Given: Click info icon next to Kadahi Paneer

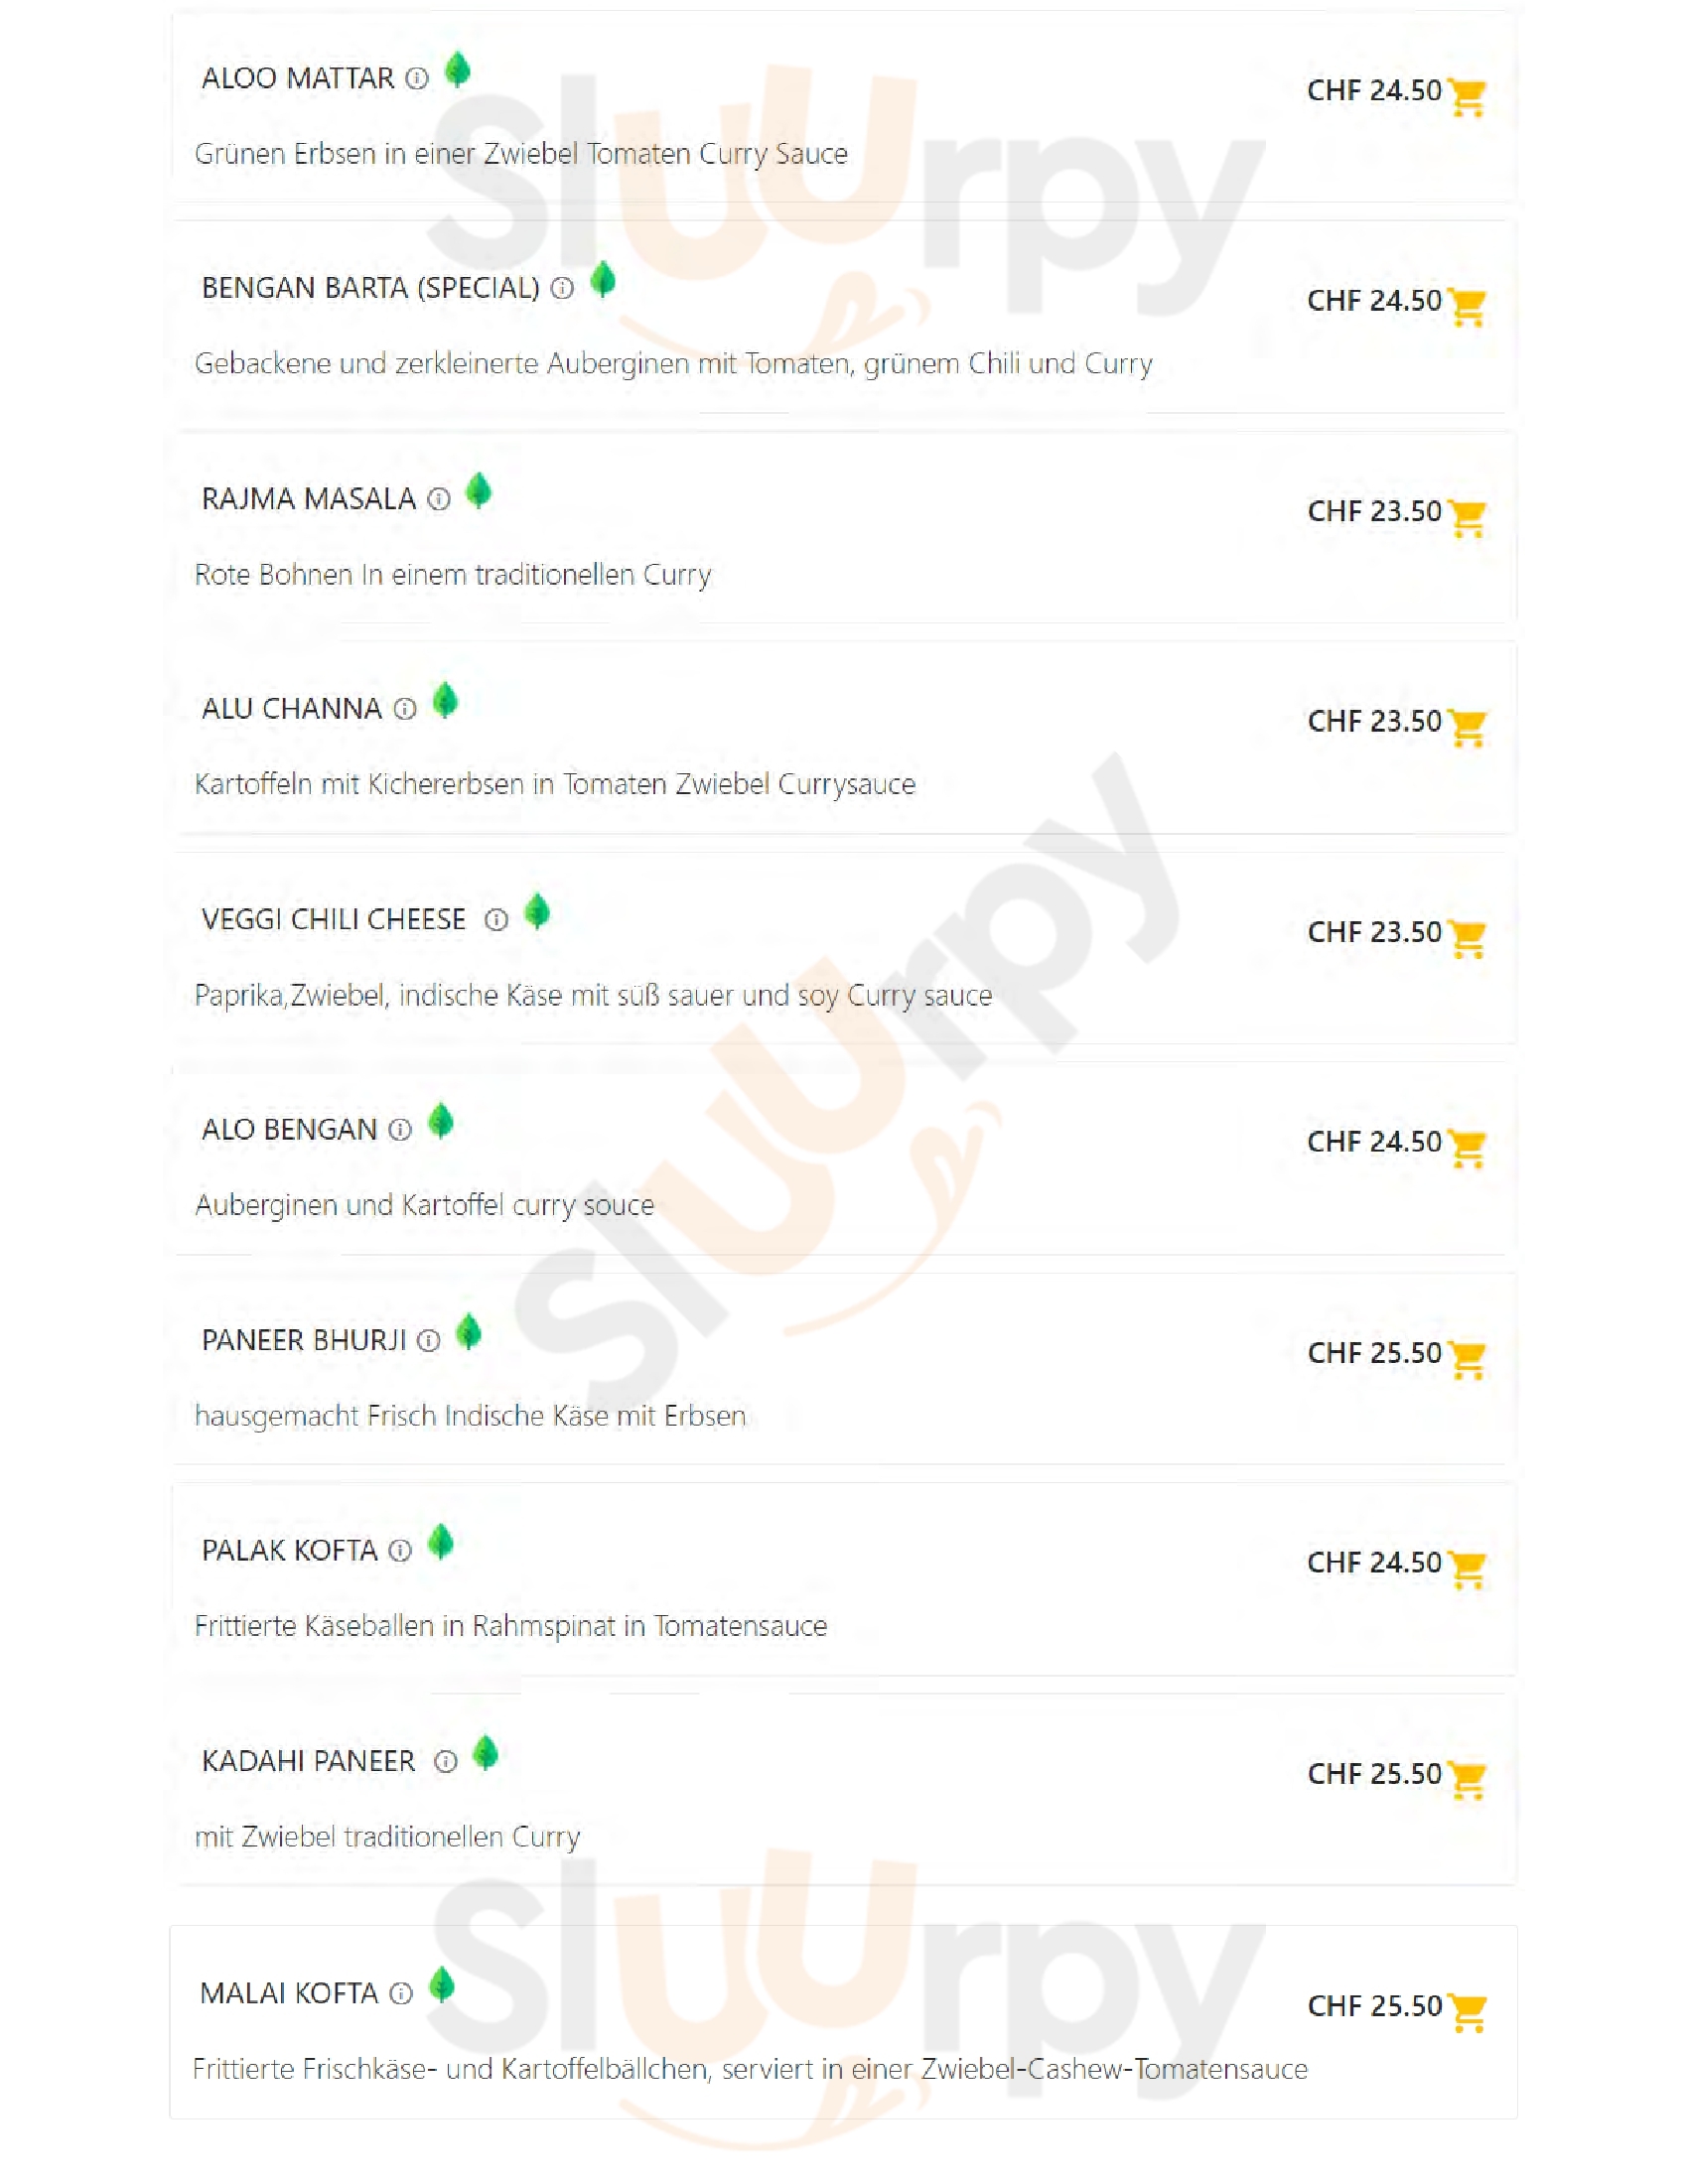Looking at the screenshot, I should click(x=446, y=1762).
